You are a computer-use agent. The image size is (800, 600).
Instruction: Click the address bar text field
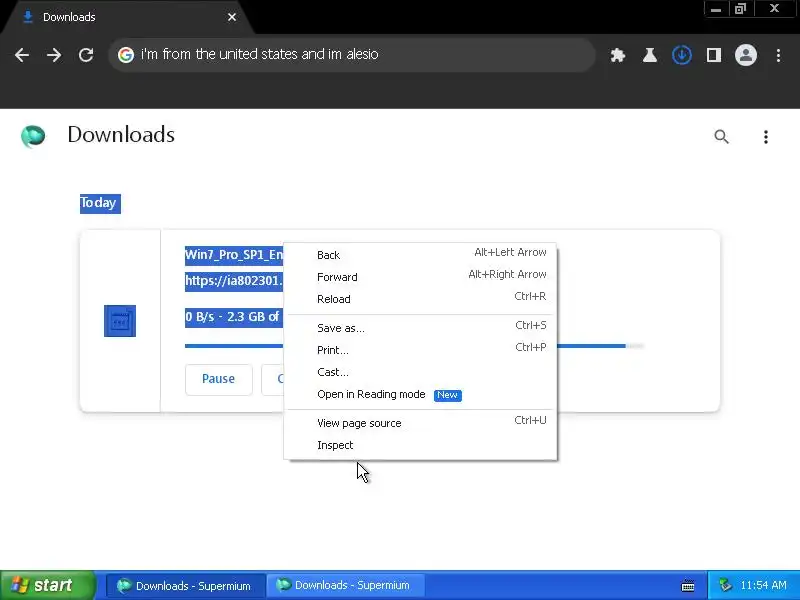352,54
